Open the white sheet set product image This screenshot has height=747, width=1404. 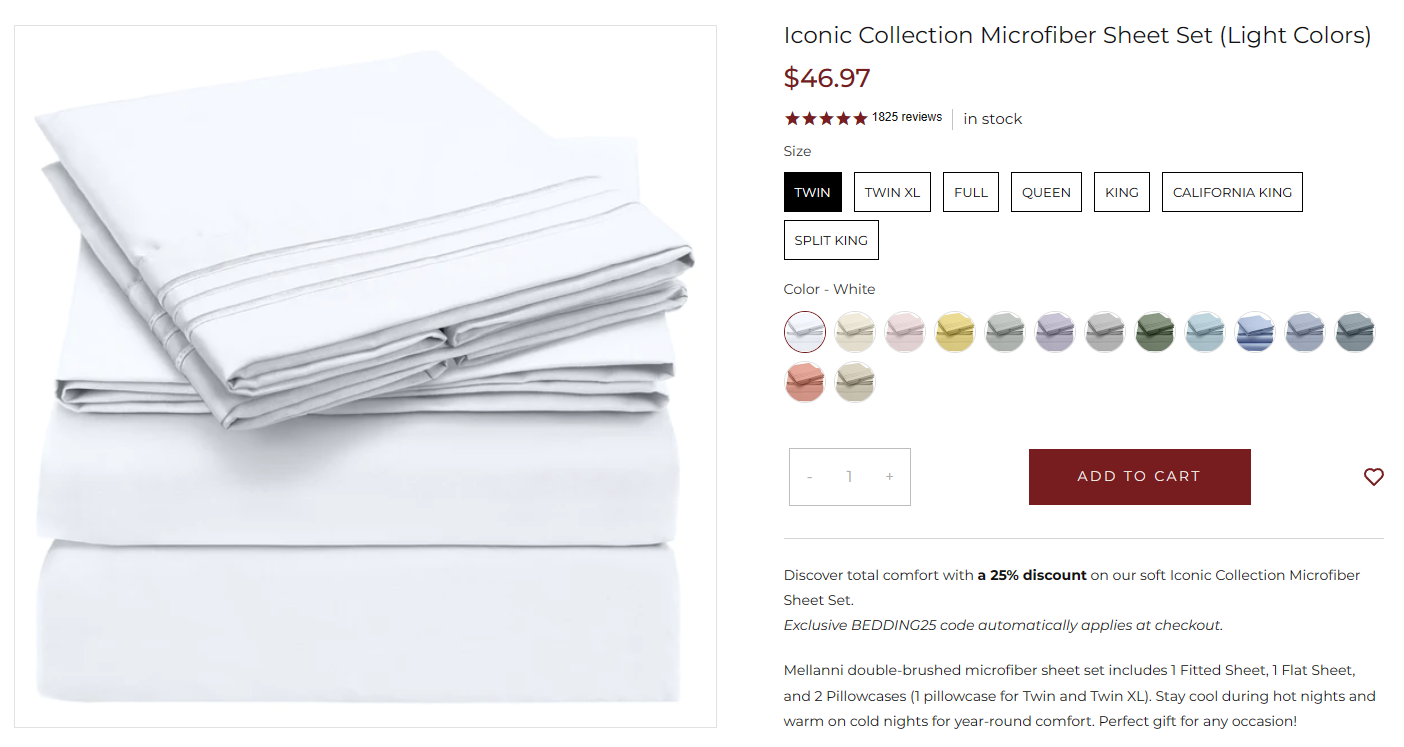point(365,376)
